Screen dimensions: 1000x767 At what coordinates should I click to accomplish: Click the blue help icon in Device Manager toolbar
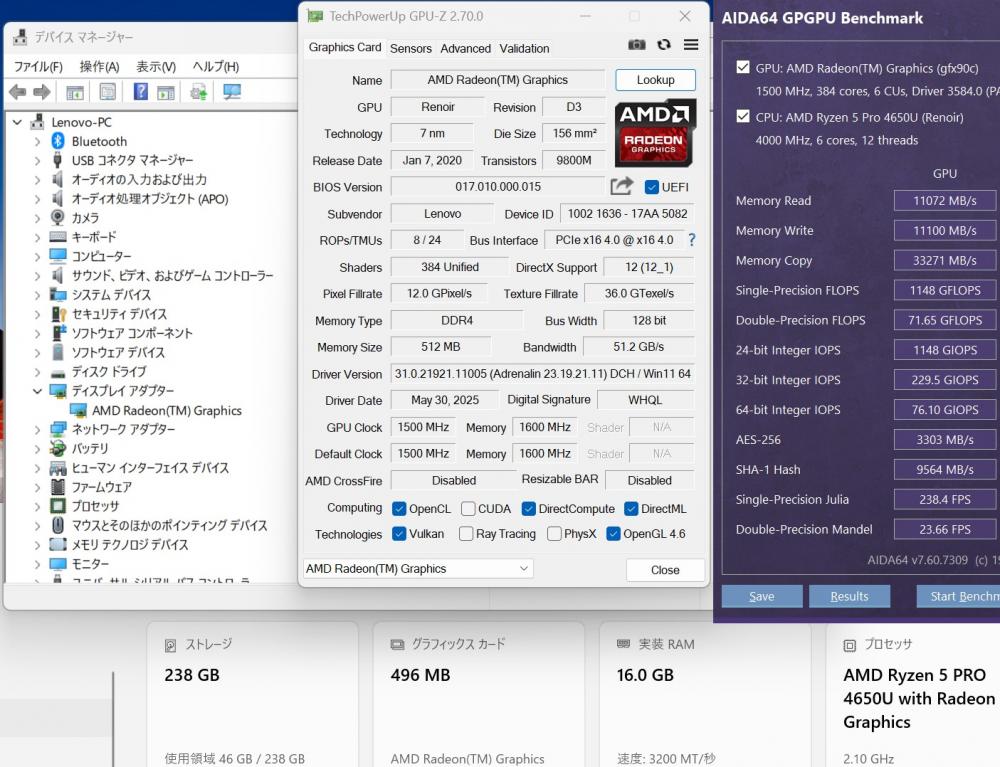pyautogui.click(x=140, y=92)
